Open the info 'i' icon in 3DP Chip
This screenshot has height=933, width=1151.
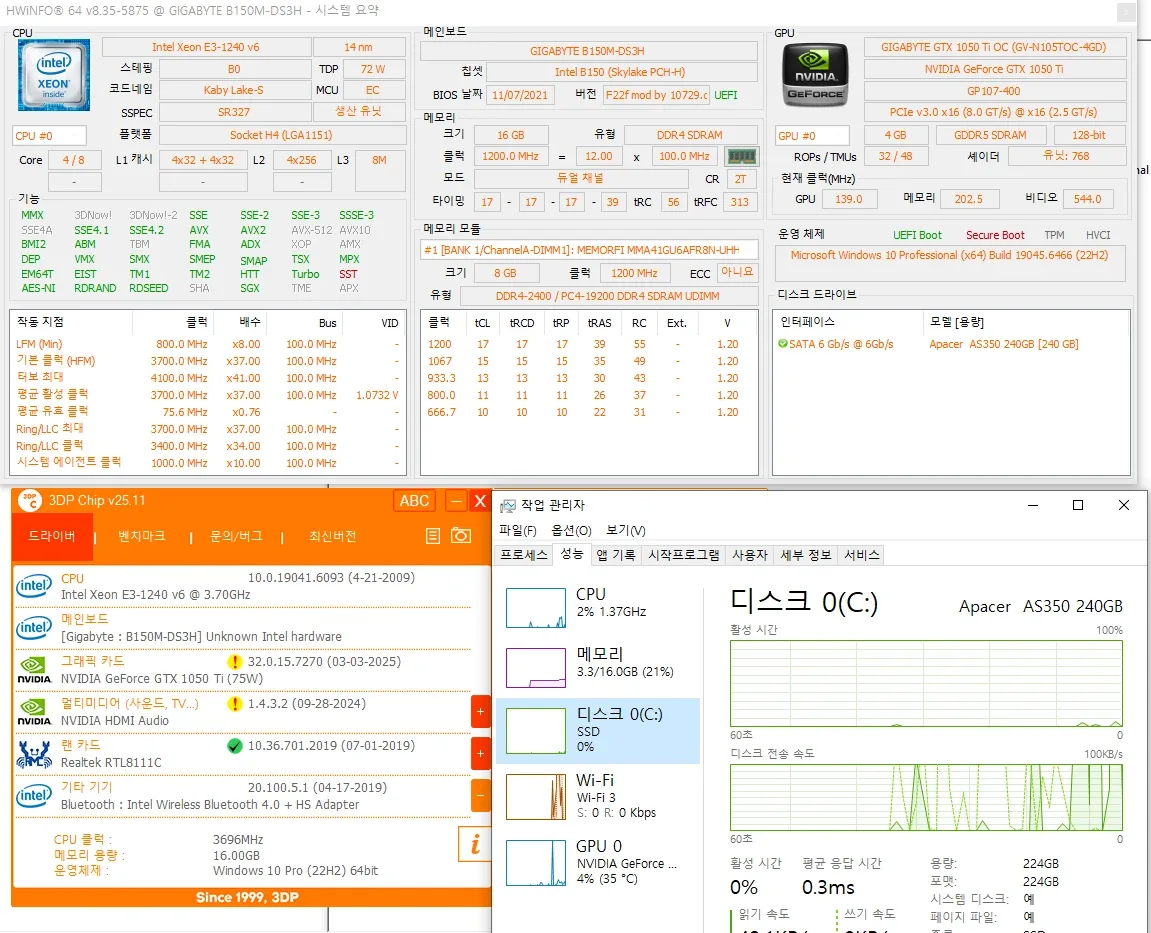click(474, 844)
